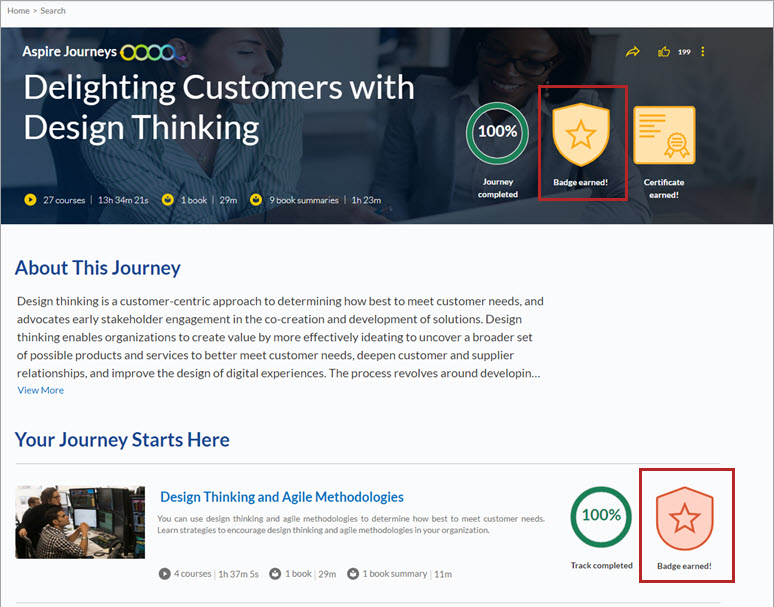Click the Certificate earned icon
Viewport: 774px width, 607px height.
click(x=663, y=135)
